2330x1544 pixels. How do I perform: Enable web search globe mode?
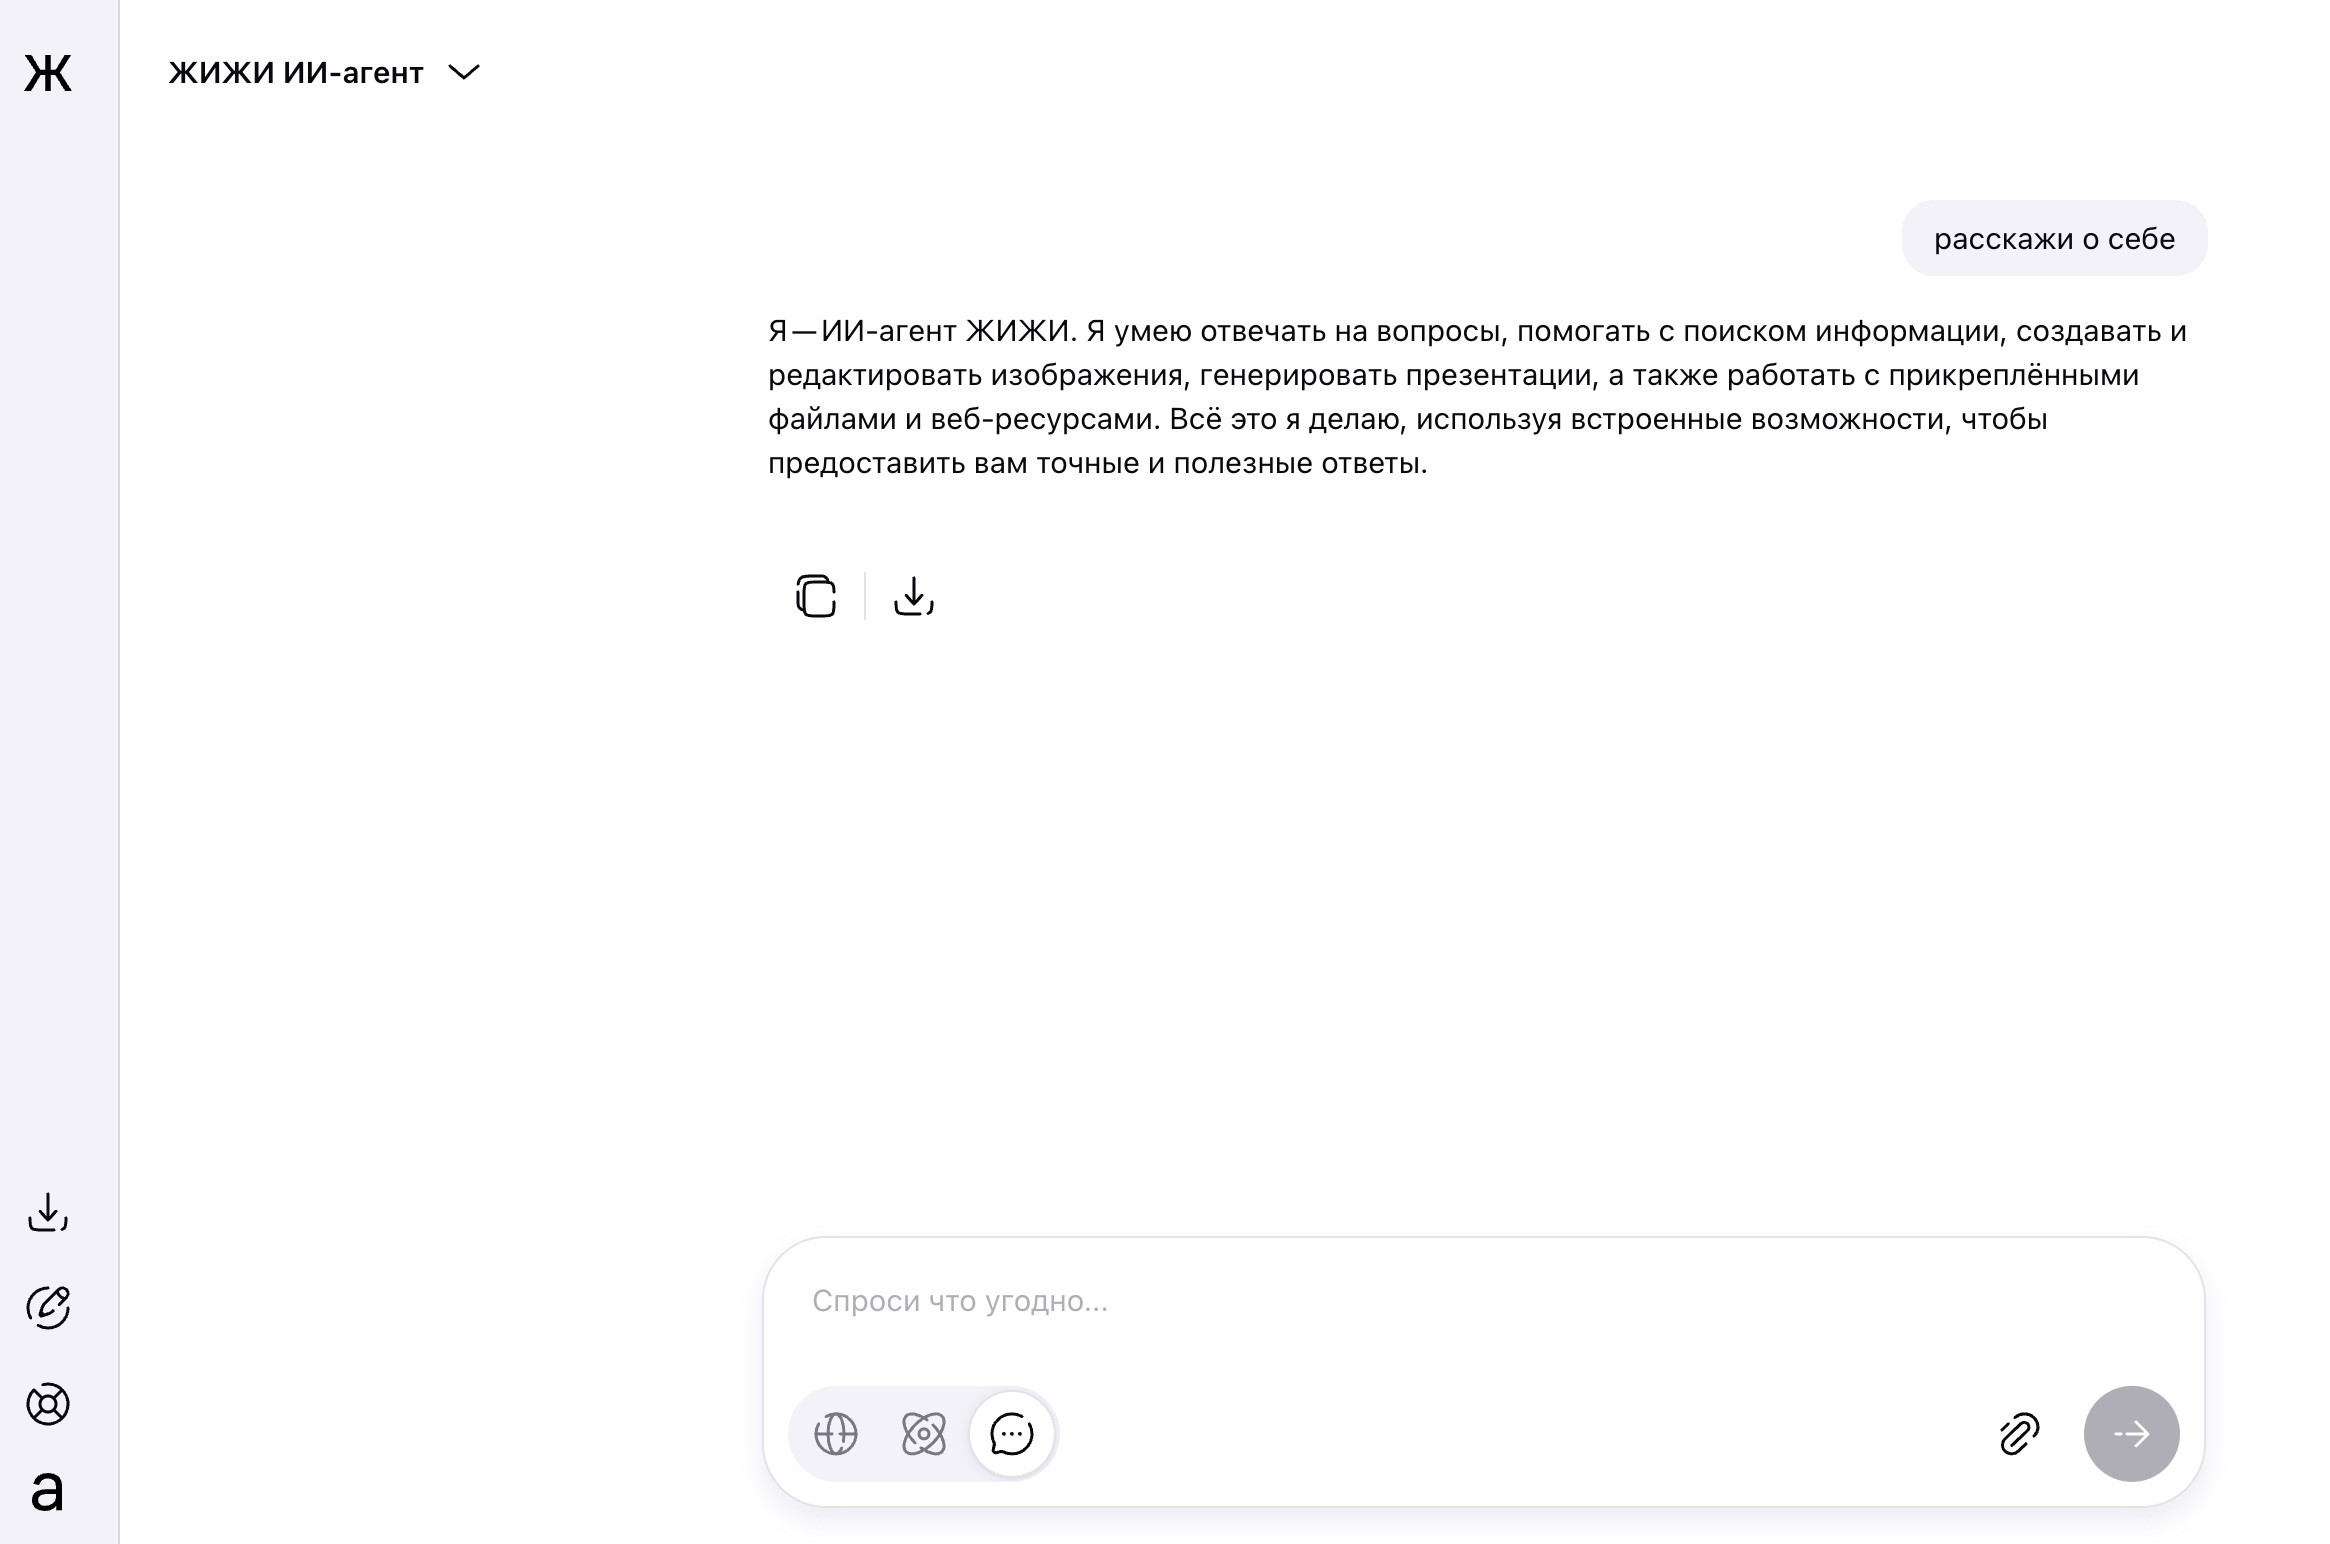coord(836,1434)
